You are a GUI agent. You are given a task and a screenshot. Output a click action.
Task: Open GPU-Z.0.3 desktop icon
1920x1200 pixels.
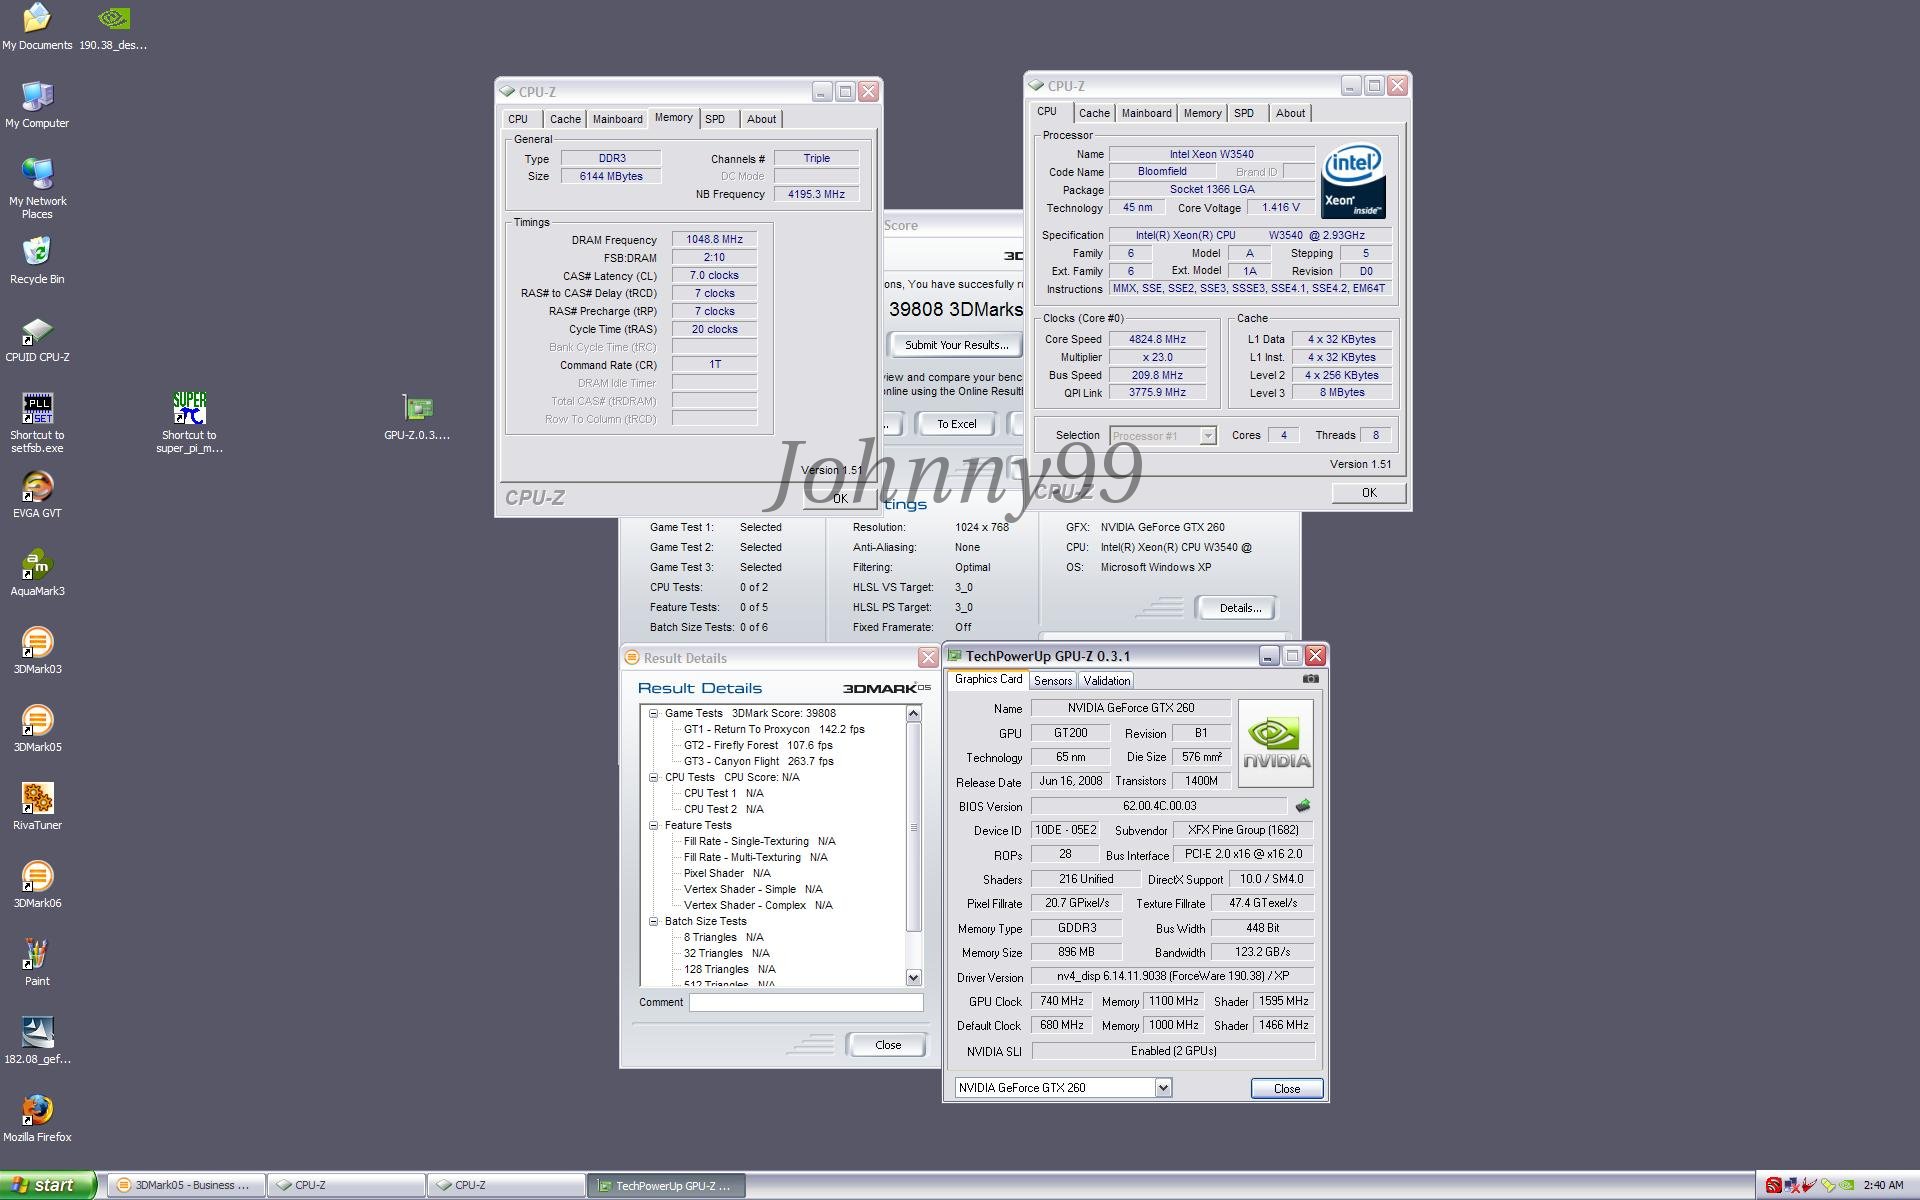point(417,417)
